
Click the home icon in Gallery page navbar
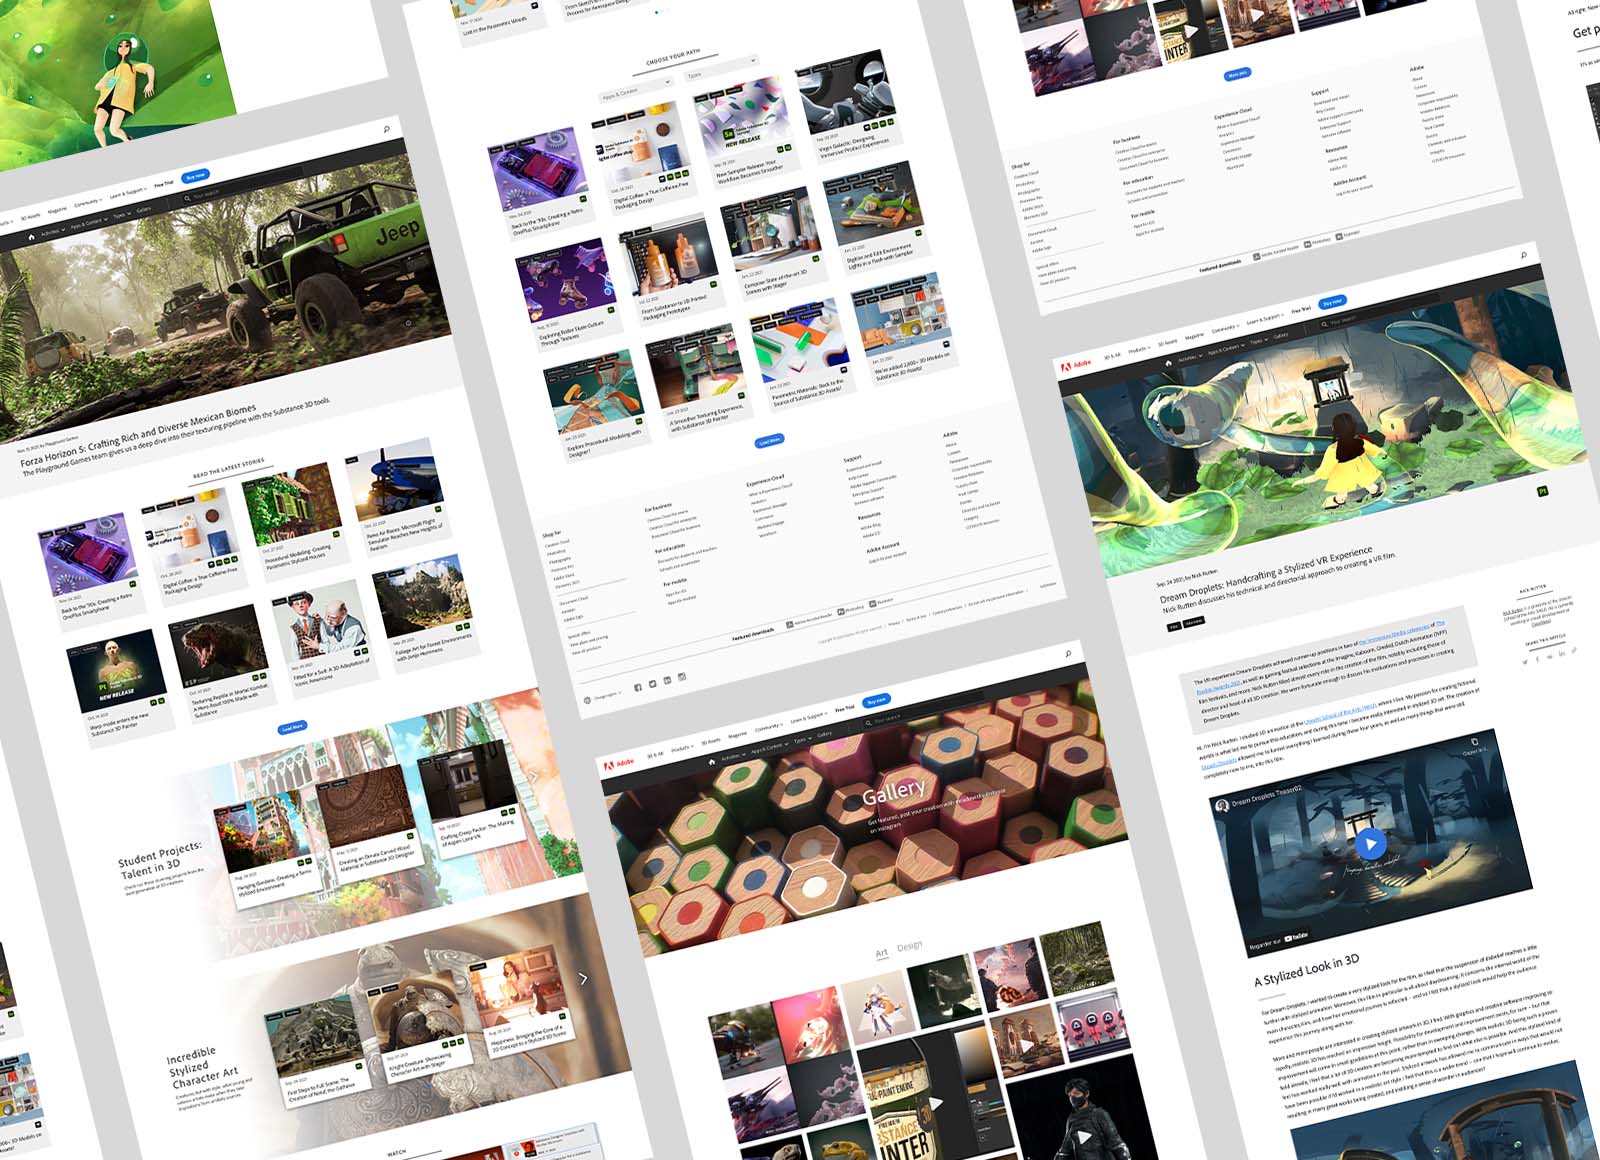pos(711,762)
